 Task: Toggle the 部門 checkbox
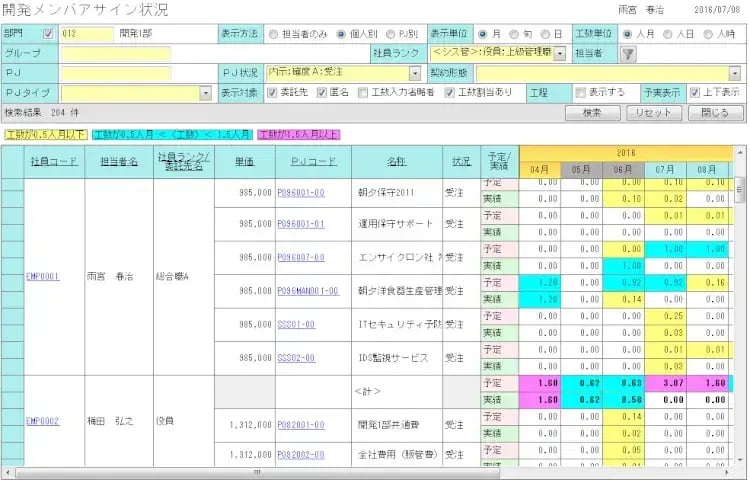point(49,33)
